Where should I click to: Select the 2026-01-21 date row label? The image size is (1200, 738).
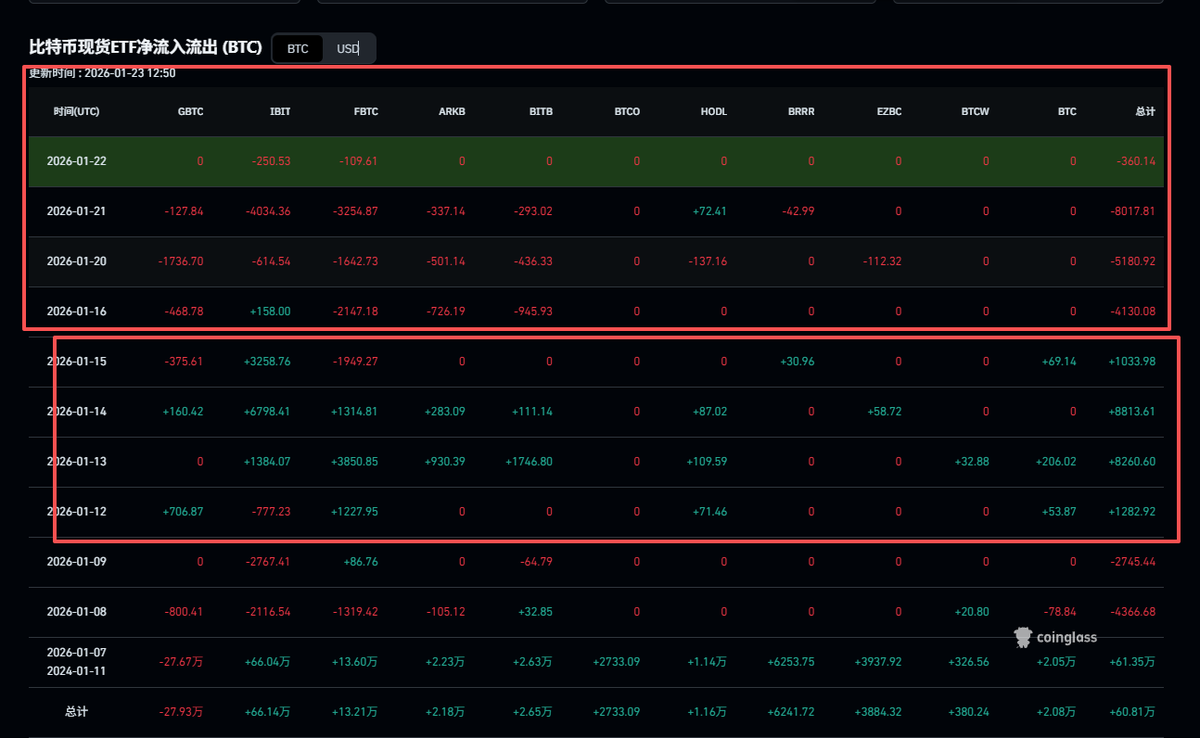(76, 211)
